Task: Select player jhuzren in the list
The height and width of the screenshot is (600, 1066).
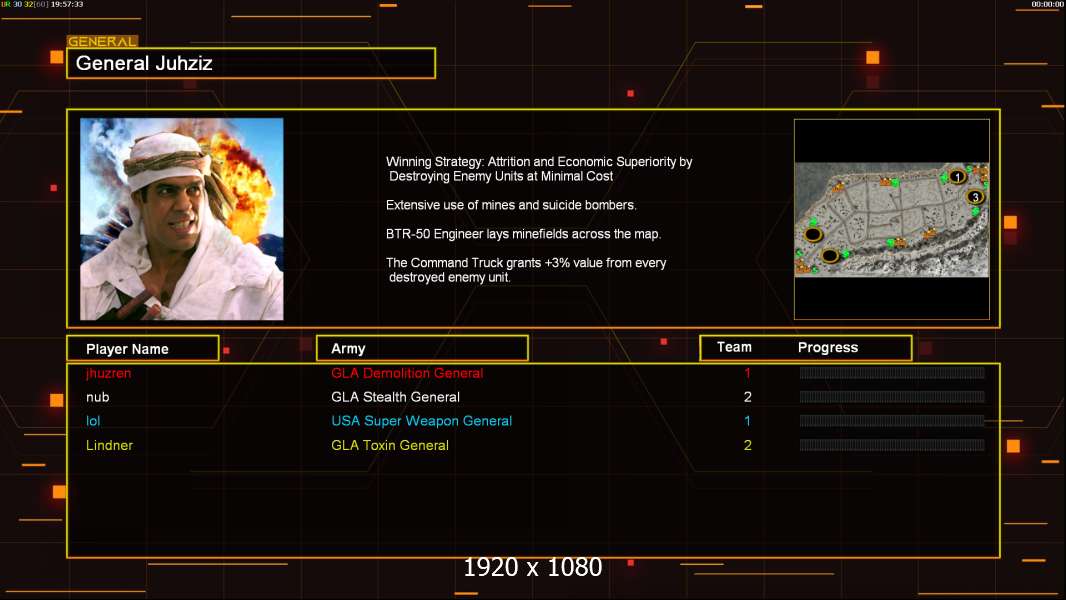Action: click(x=108, y=373)
